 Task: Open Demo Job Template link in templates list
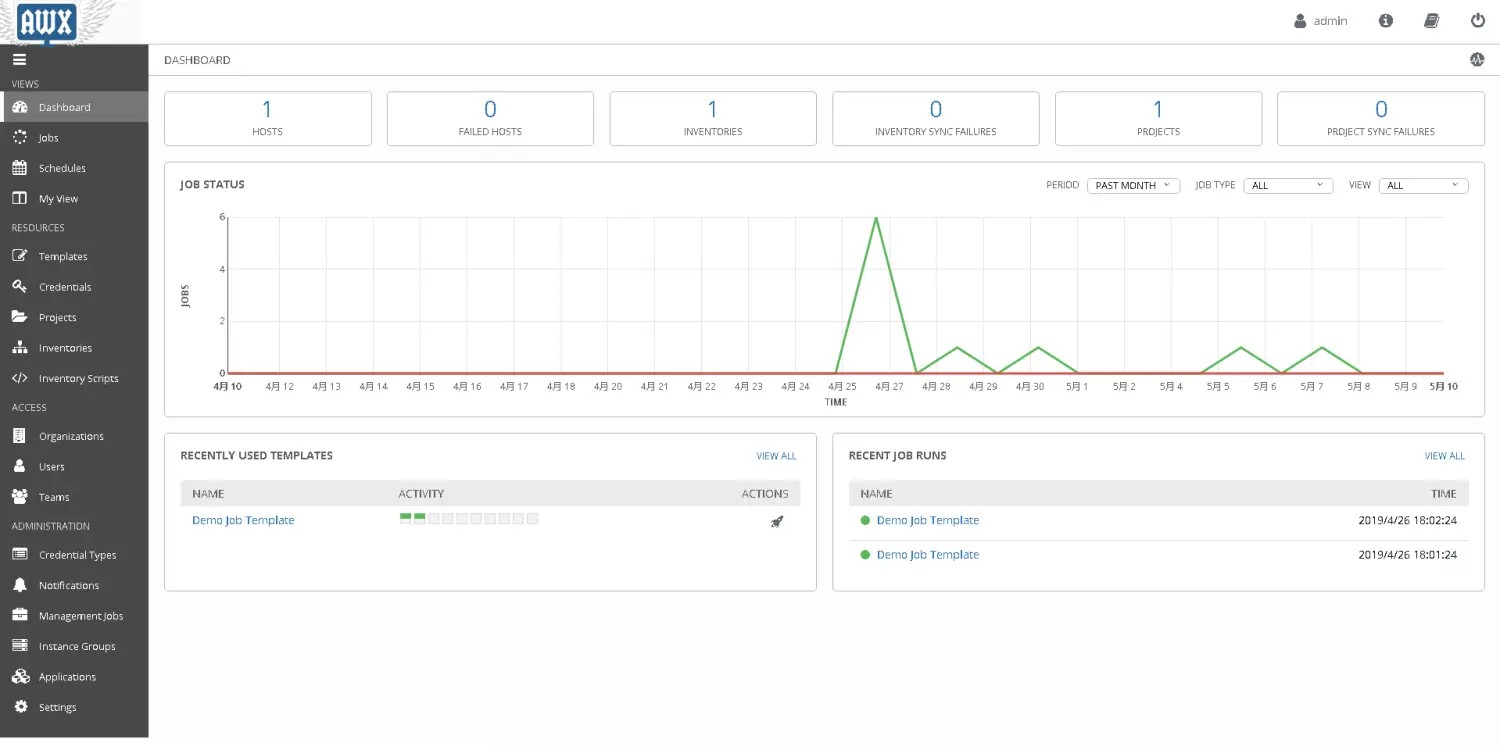[243, 521]
